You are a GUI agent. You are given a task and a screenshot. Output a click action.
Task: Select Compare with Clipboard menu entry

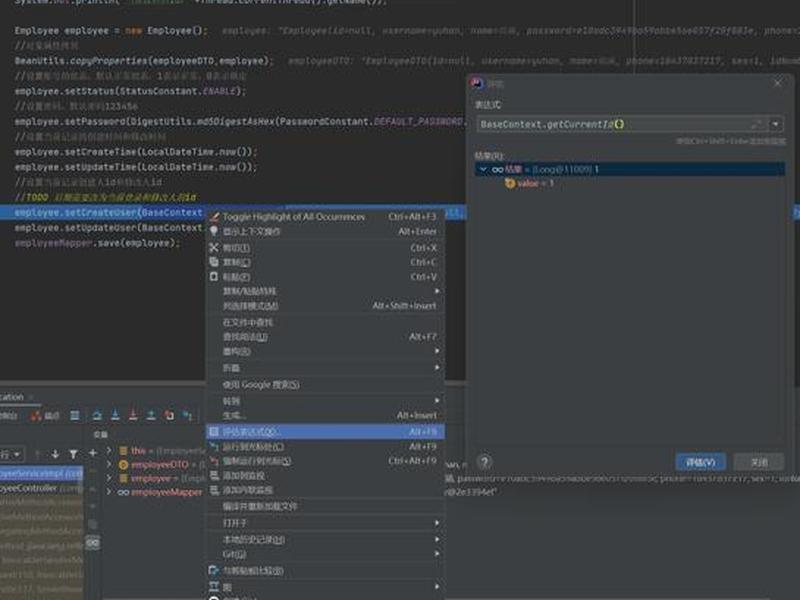pyautogui.click(x=325, y=570)
